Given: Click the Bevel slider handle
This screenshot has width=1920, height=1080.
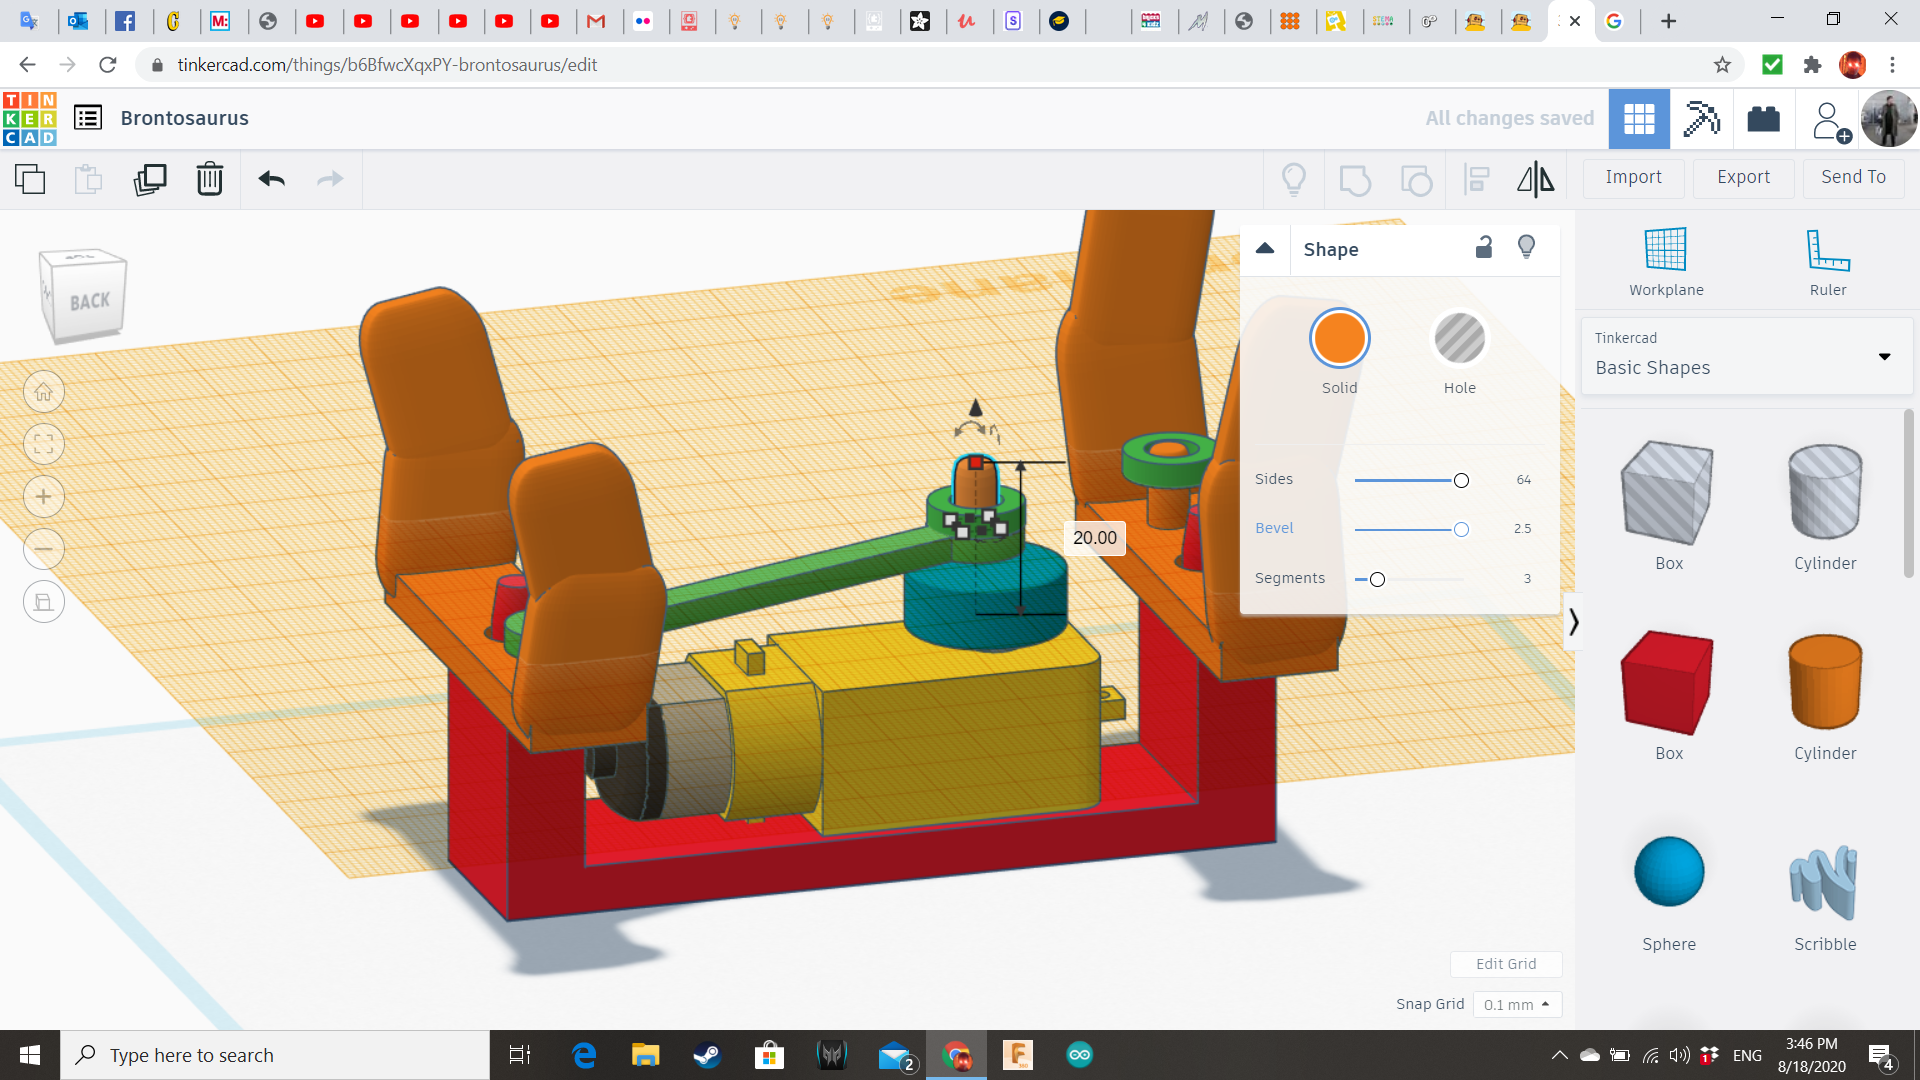Looking at the screenshot, I should pyautogui.click(x=1461, y=529).
